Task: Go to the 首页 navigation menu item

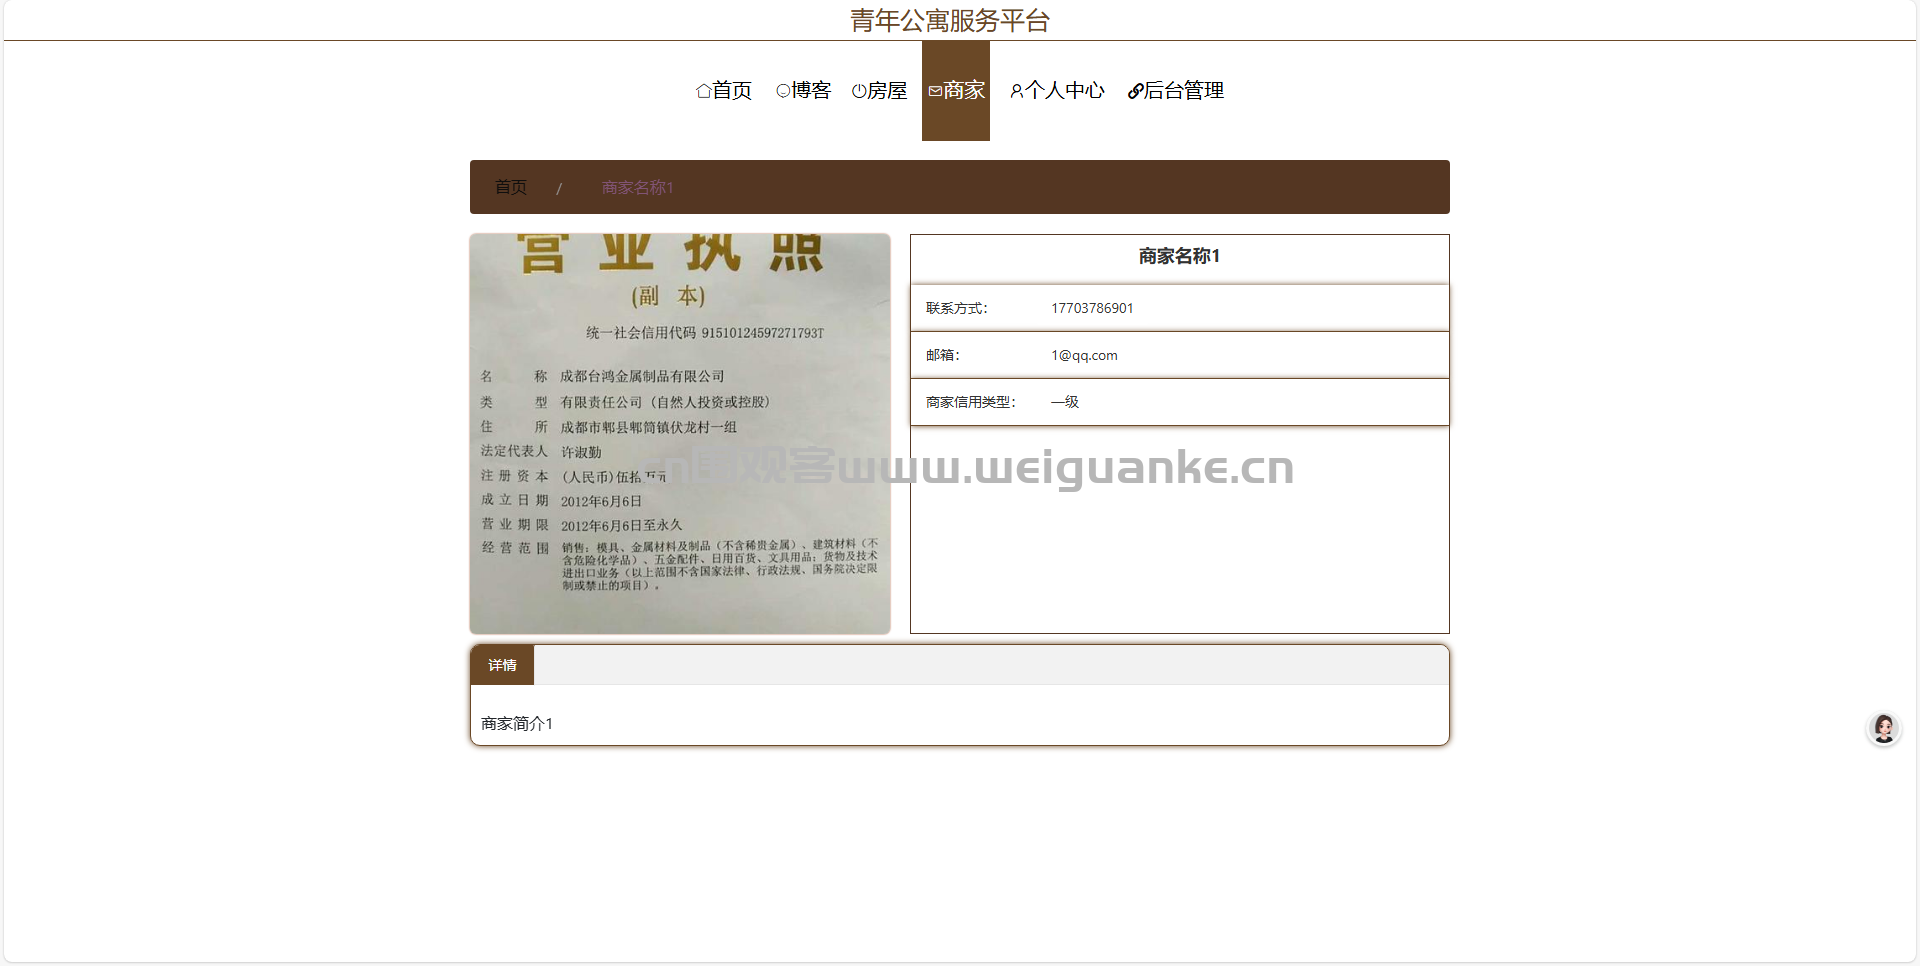Action: 724,91
